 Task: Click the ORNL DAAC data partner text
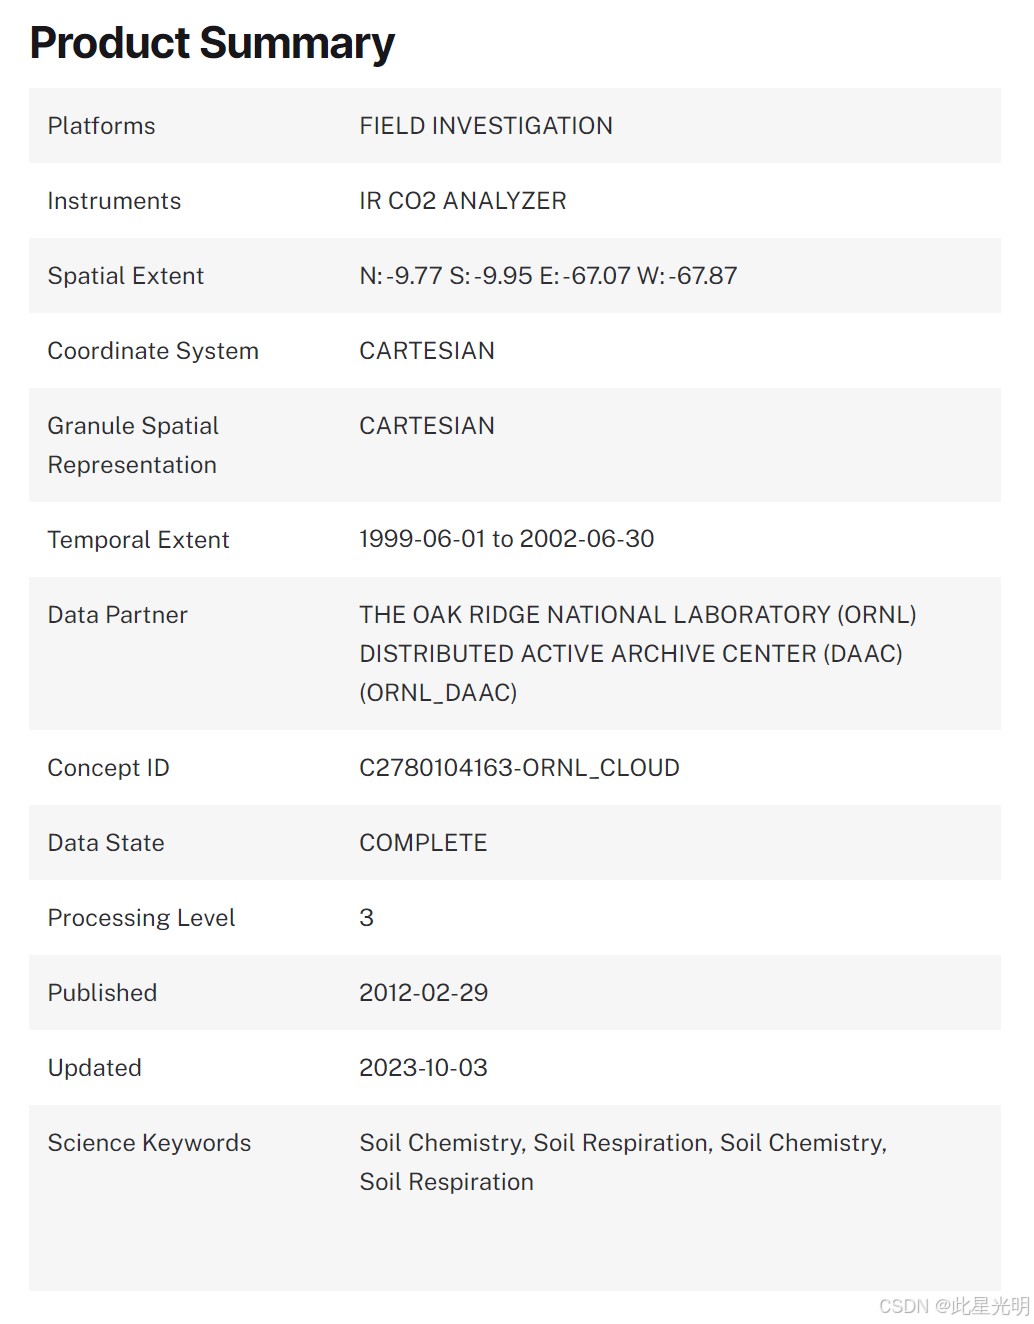pos(637,653)
